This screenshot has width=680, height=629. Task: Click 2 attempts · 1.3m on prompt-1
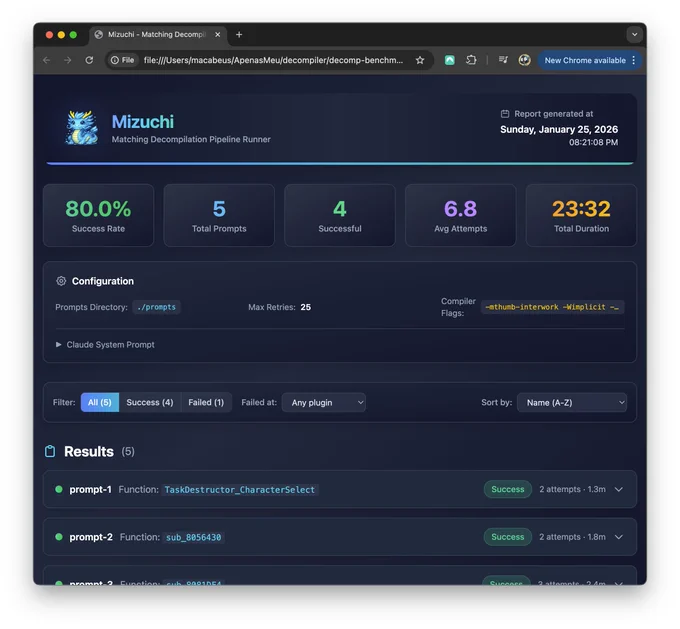[x=572, y=489]
